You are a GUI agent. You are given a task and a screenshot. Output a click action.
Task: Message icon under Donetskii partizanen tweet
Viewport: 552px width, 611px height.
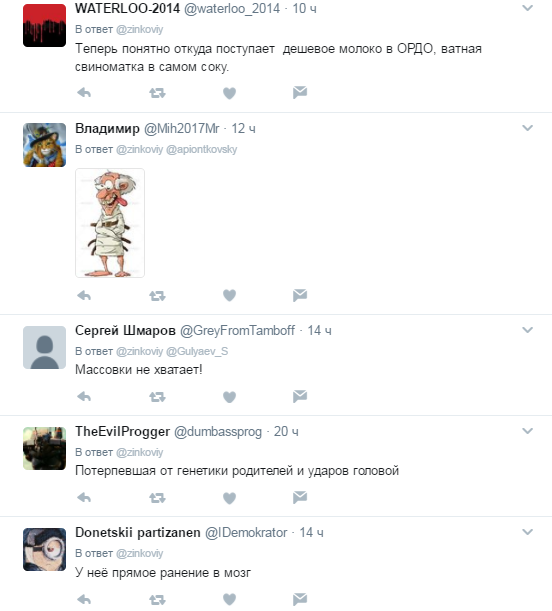300,599
